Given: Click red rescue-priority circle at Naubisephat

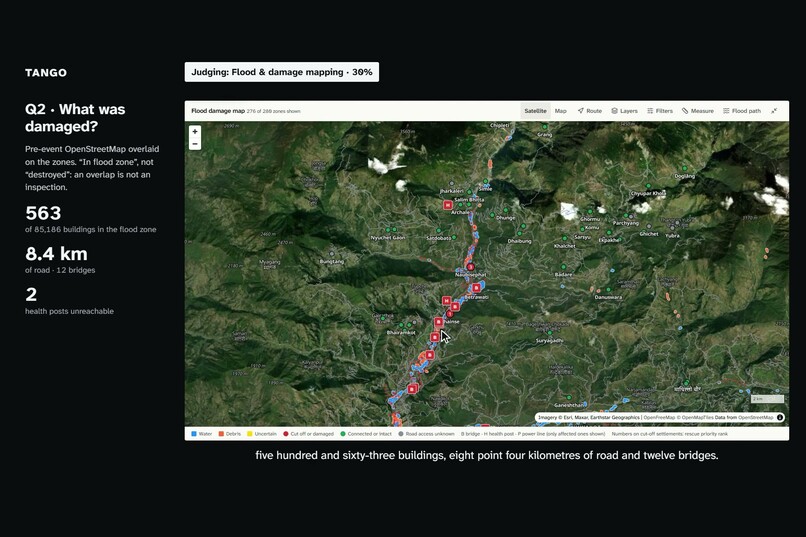Looking at the screenshot, I should [470, 267].
